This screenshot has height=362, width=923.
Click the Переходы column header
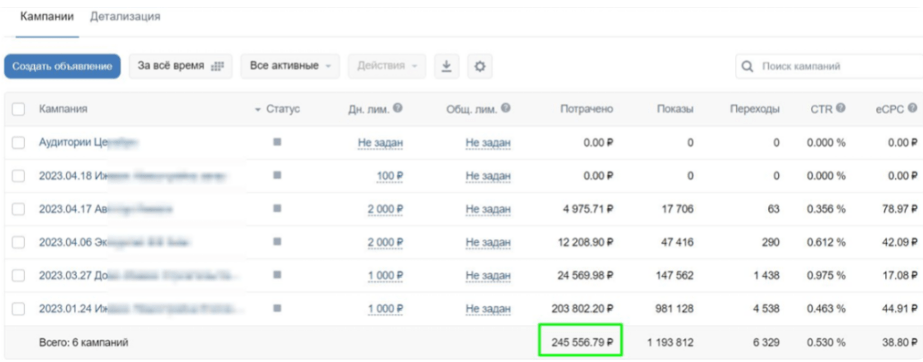point(755,109)
